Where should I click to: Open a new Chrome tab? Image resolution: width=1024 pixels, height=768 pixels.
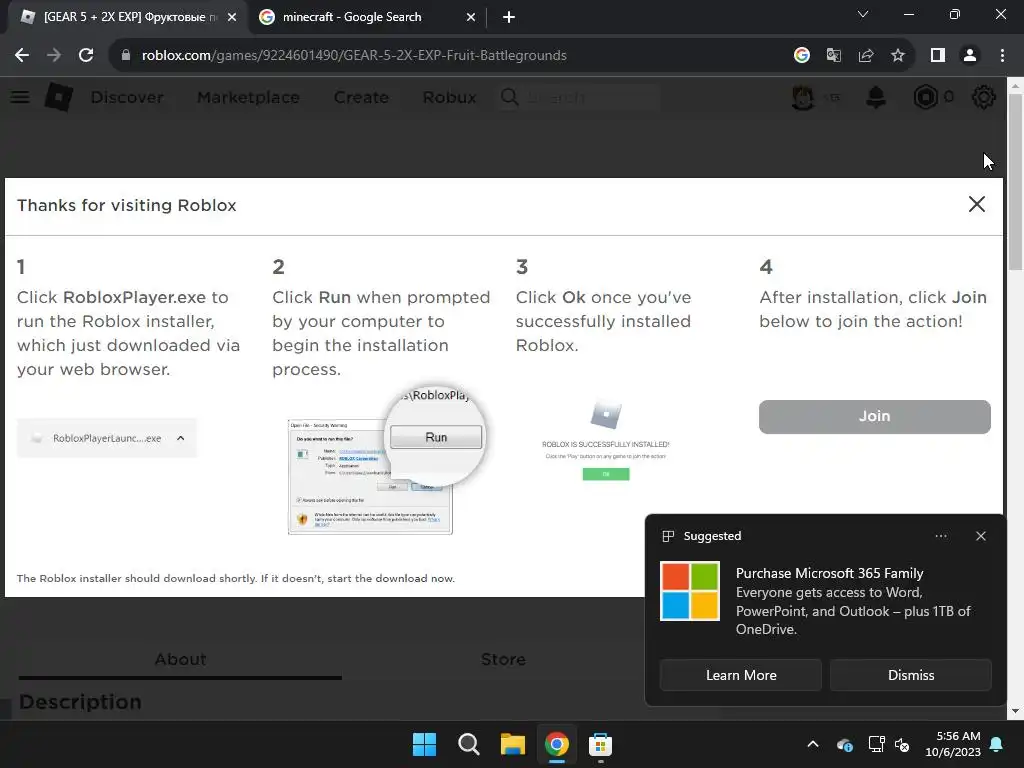point(509,17)
